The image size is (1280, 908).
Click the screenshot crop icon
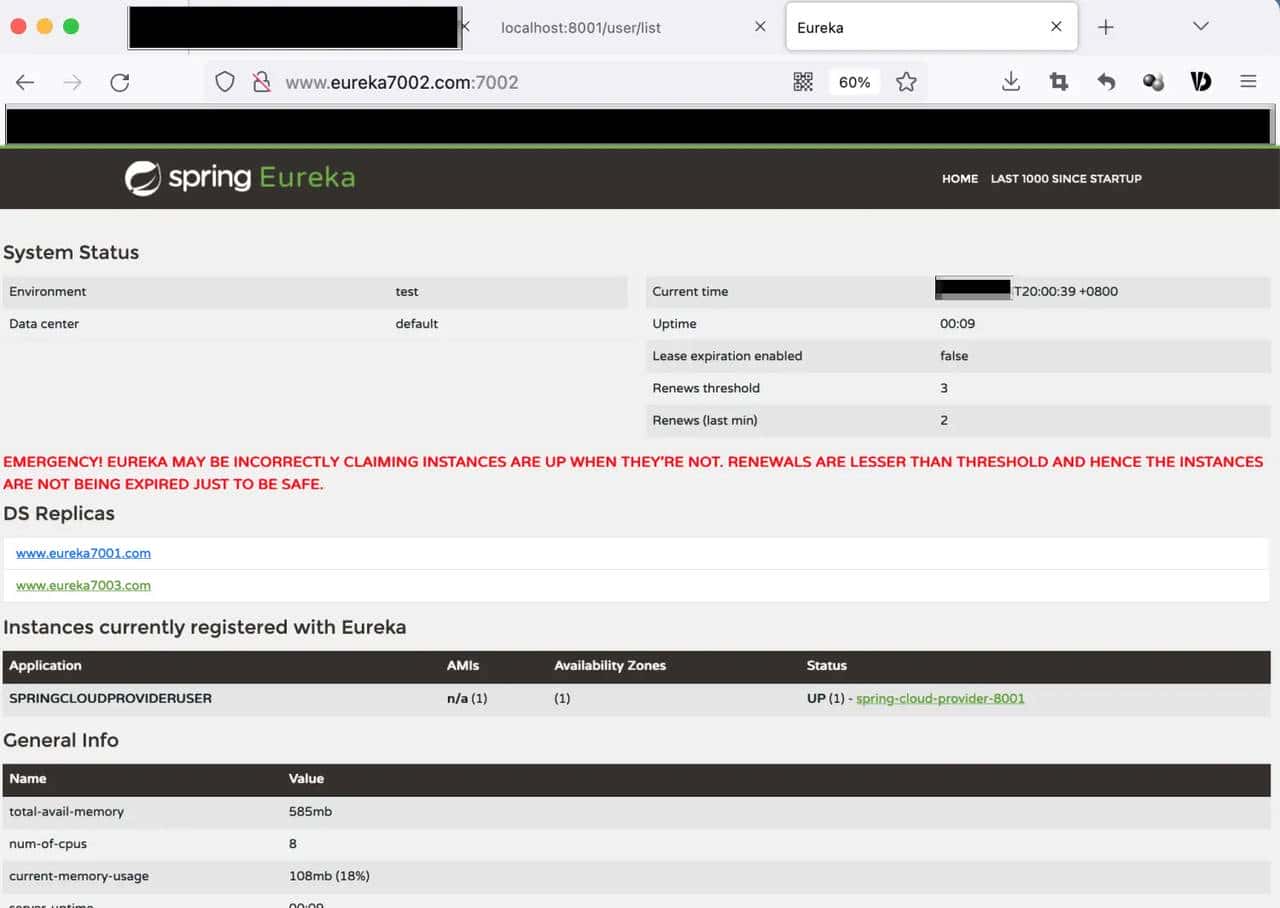pos(1059,82)
